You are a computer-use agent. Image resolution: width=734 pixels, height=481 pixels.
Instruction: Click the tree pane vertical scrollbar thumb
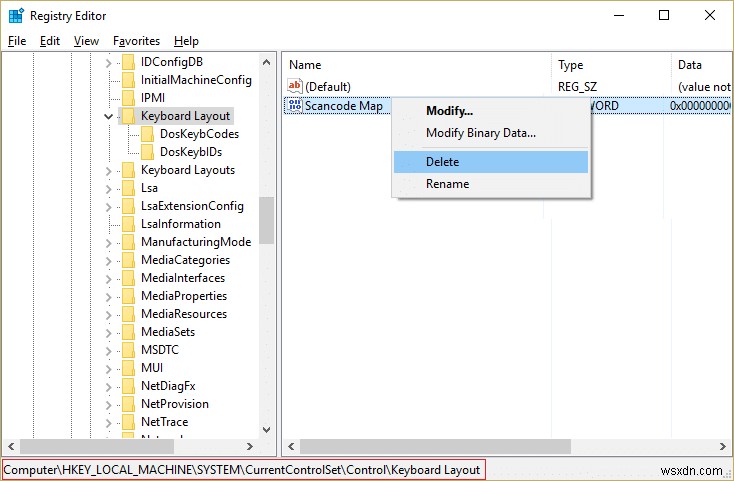(x=266, y=220)
